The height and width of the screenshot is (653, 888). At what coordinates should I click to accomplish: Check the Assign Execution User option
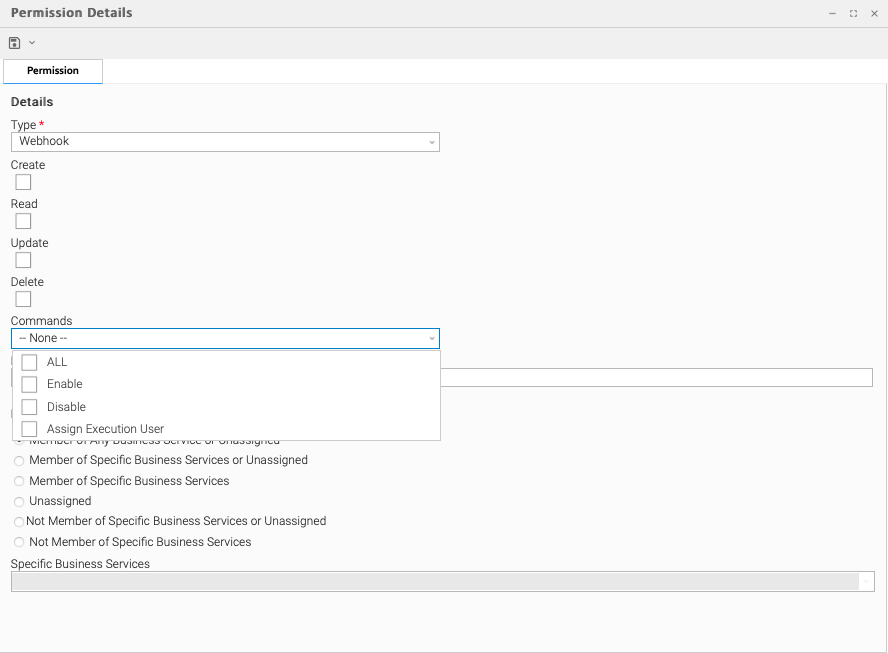click(29, 429)
